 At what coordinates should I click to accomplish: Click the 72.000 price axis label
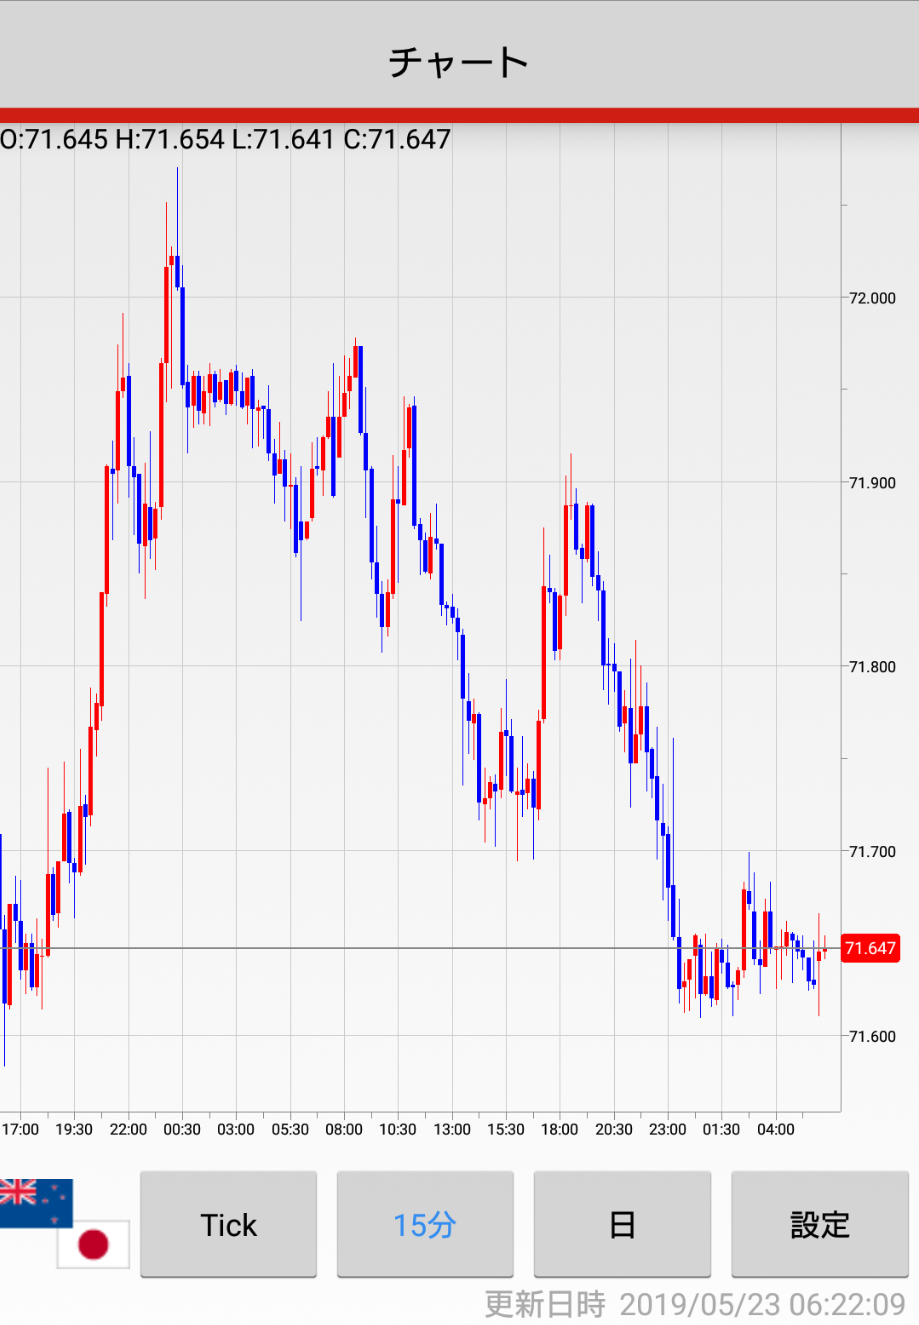pyautogui.click(x=872, y=298)
